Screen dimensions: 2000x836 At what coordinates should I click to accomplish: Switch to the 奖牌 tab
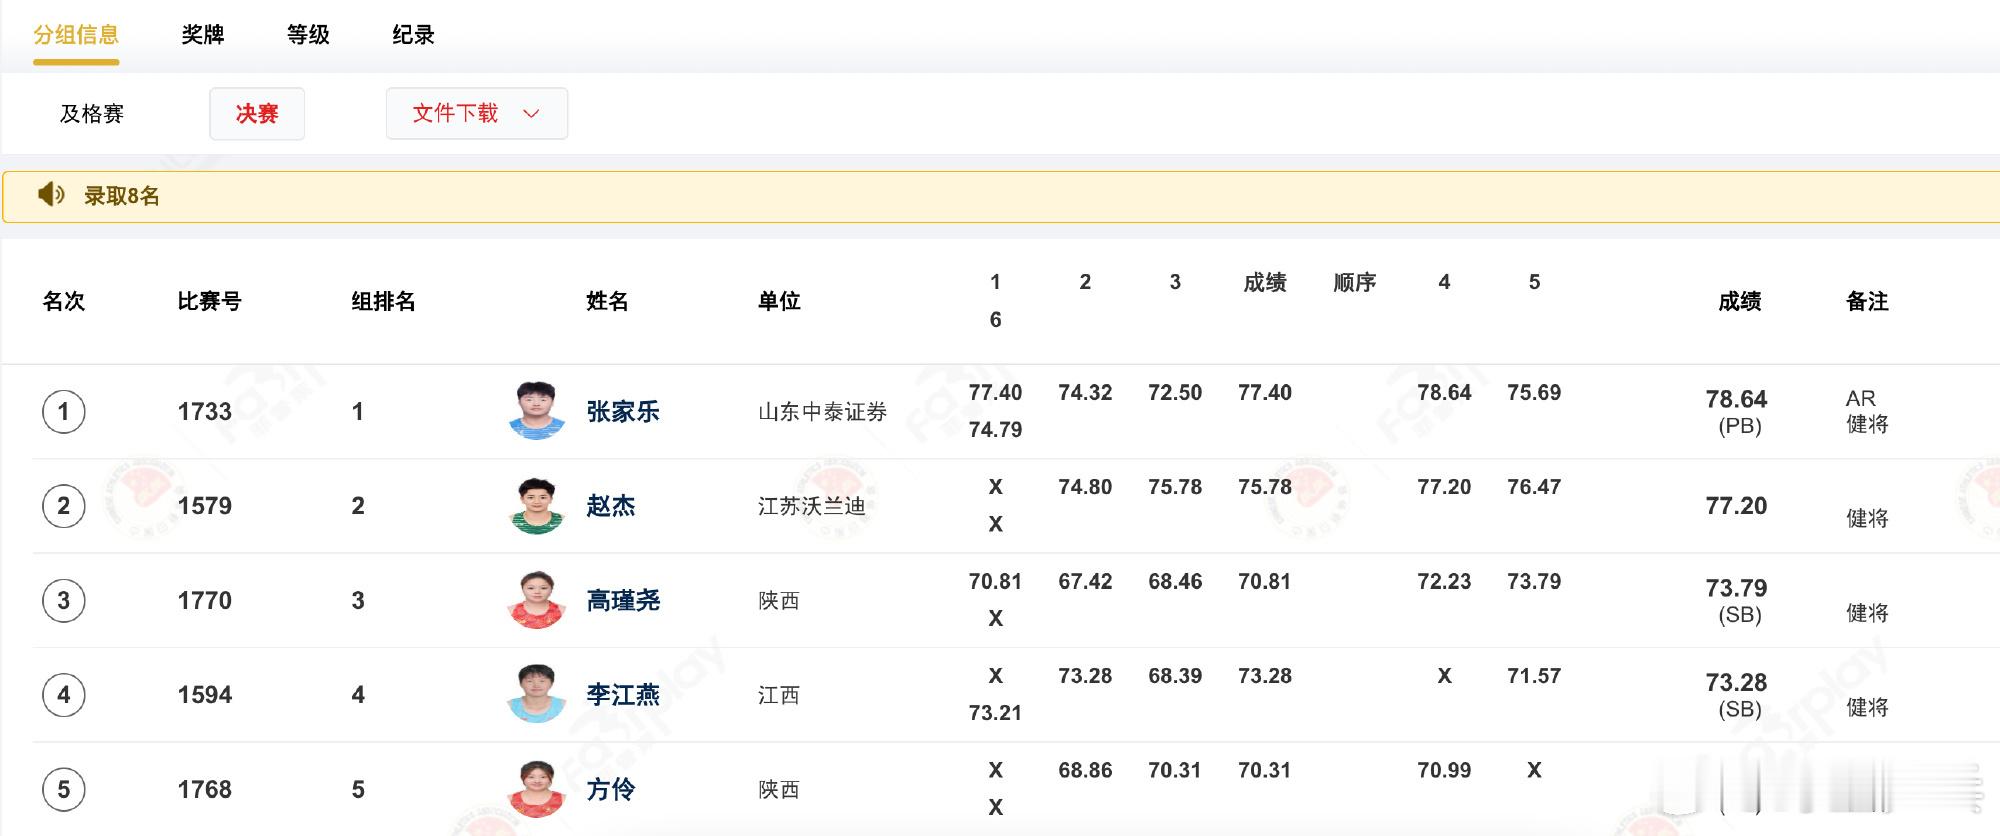tap(203, 35)
